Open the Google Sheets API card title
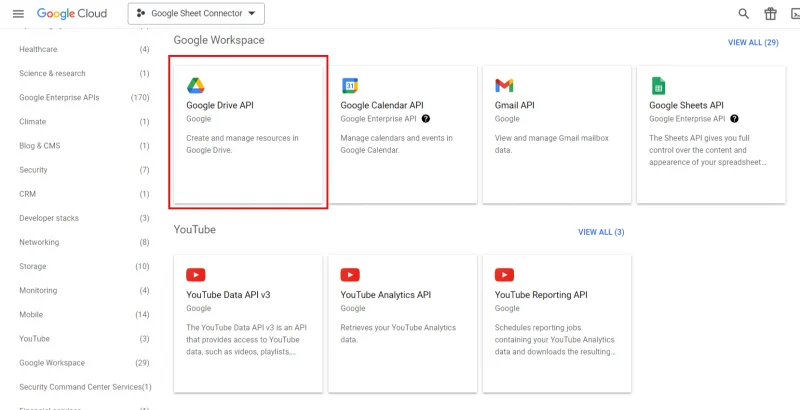Image resolution: width=800 pixels, height=410 pixels. coord(686,106)
